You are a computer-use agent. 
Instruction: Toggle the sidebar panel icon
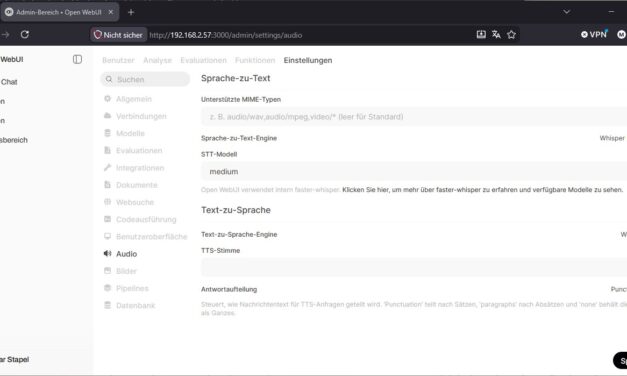pos(77,60)
